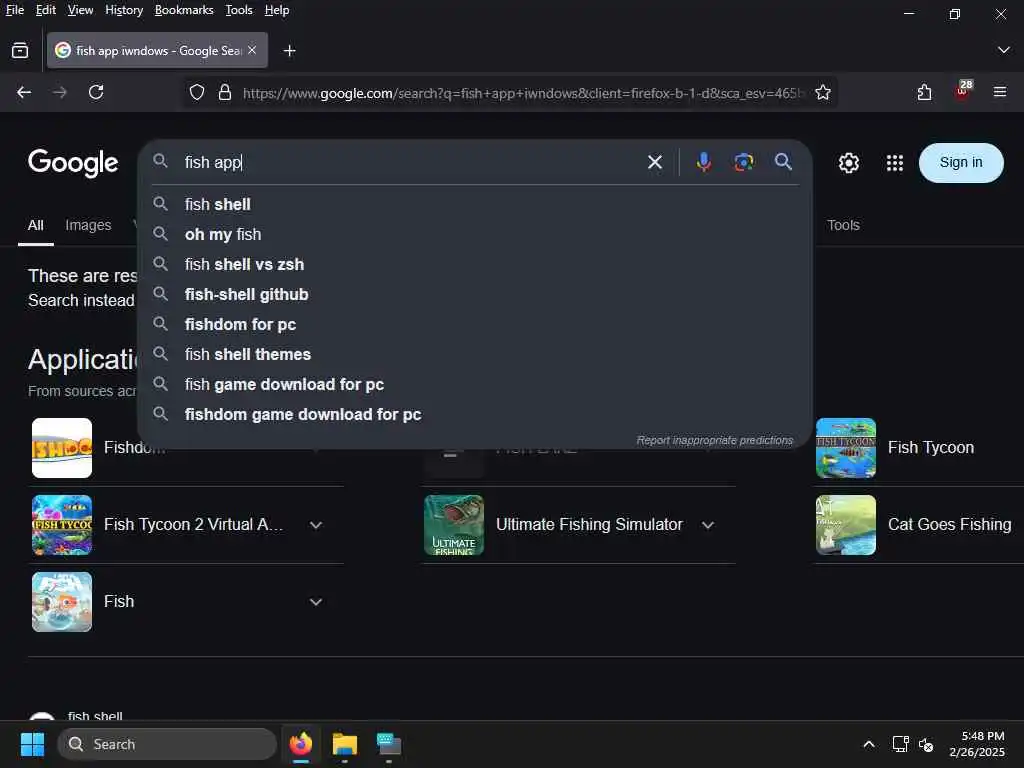
Task: Click the Google logo
Action: pyautogui.click(x=73, y=163)
